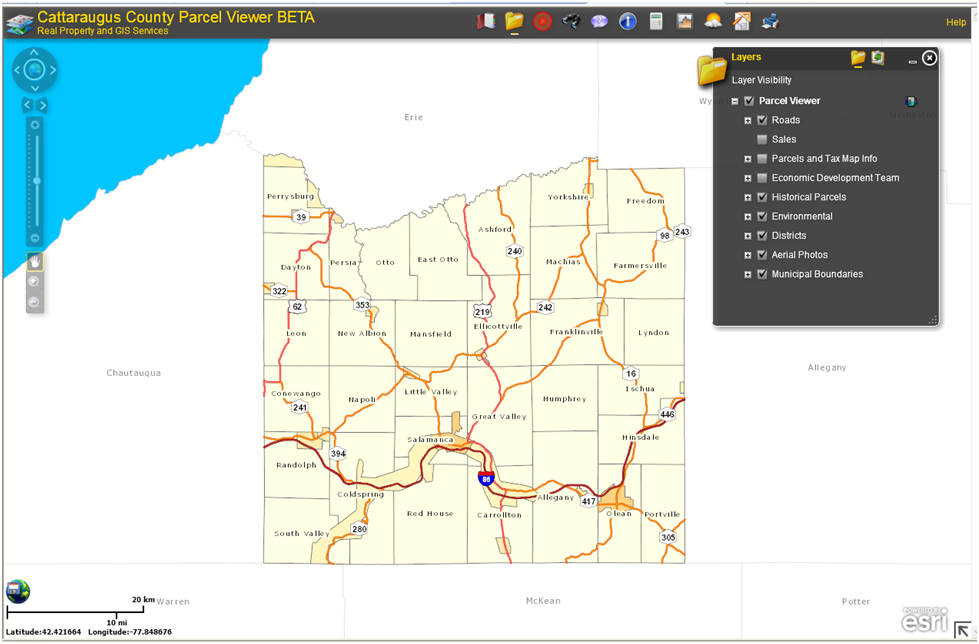Uncheck the Districts layer checkbox

[762, 235]
